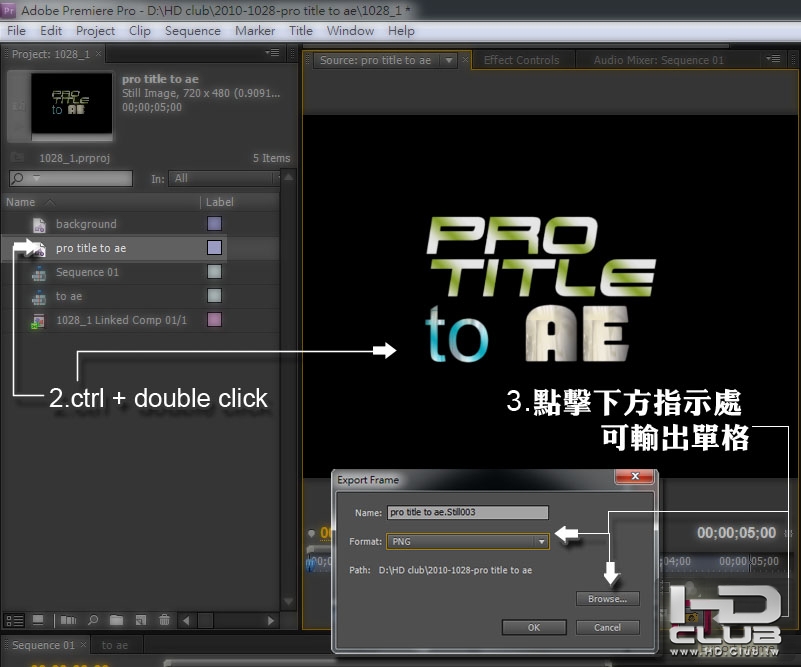This screenshot has width=801, height=667.
Task: Select 'Sequence 01' in project list
Action: [87, 272]
